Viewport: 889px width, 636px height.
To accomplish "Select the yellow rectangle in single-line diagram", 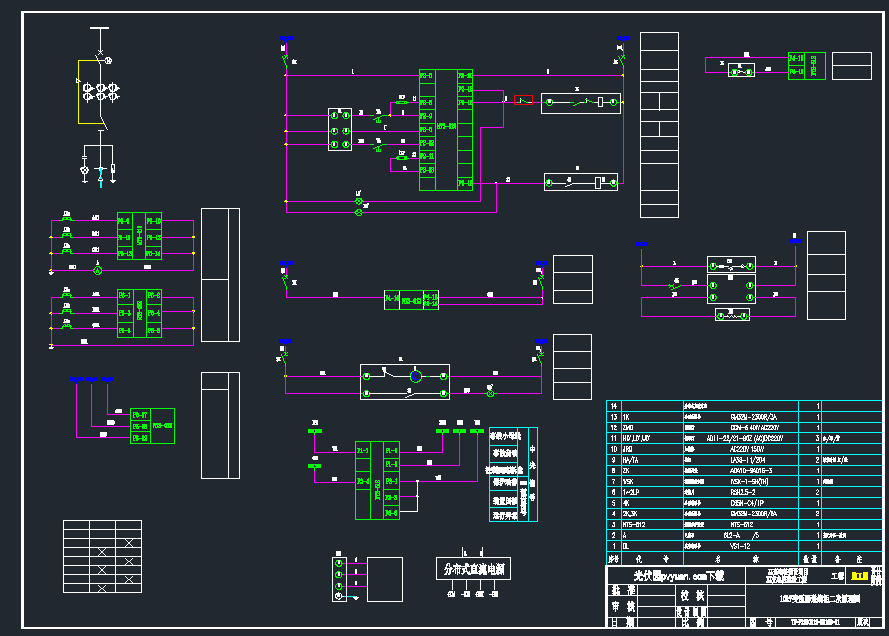I will pyautogui.click(x=81, y=91).
